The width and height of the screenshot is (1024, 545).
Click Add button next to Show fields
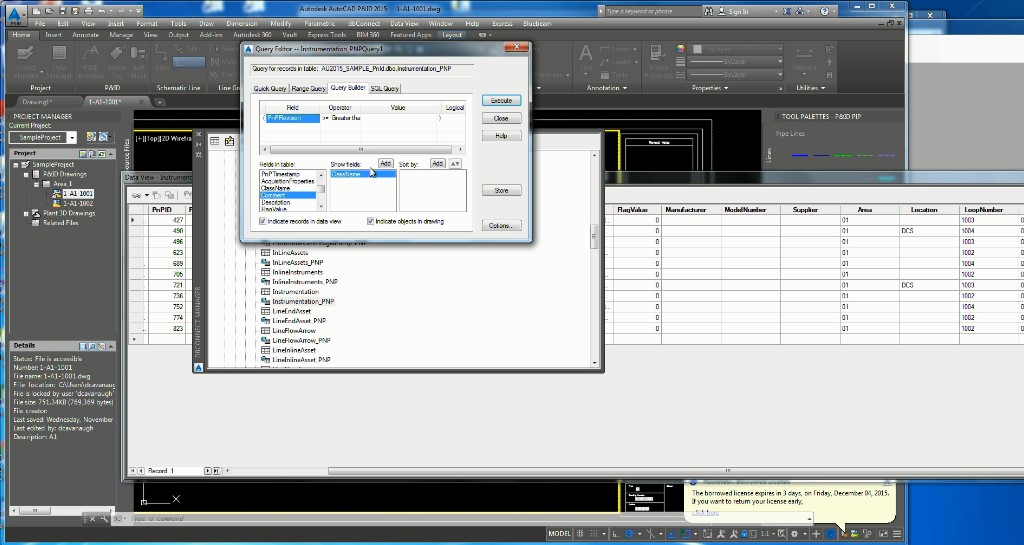point(385,163)
